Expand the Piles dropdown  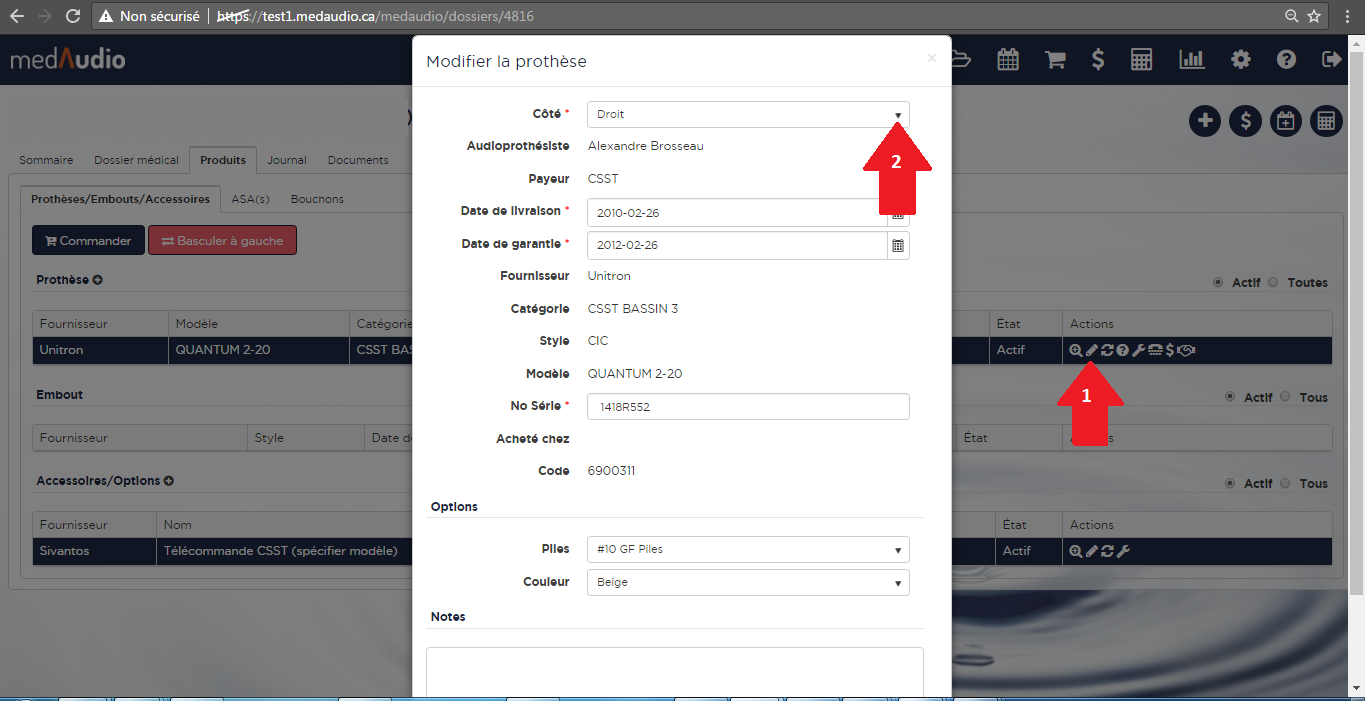point(747,549)
